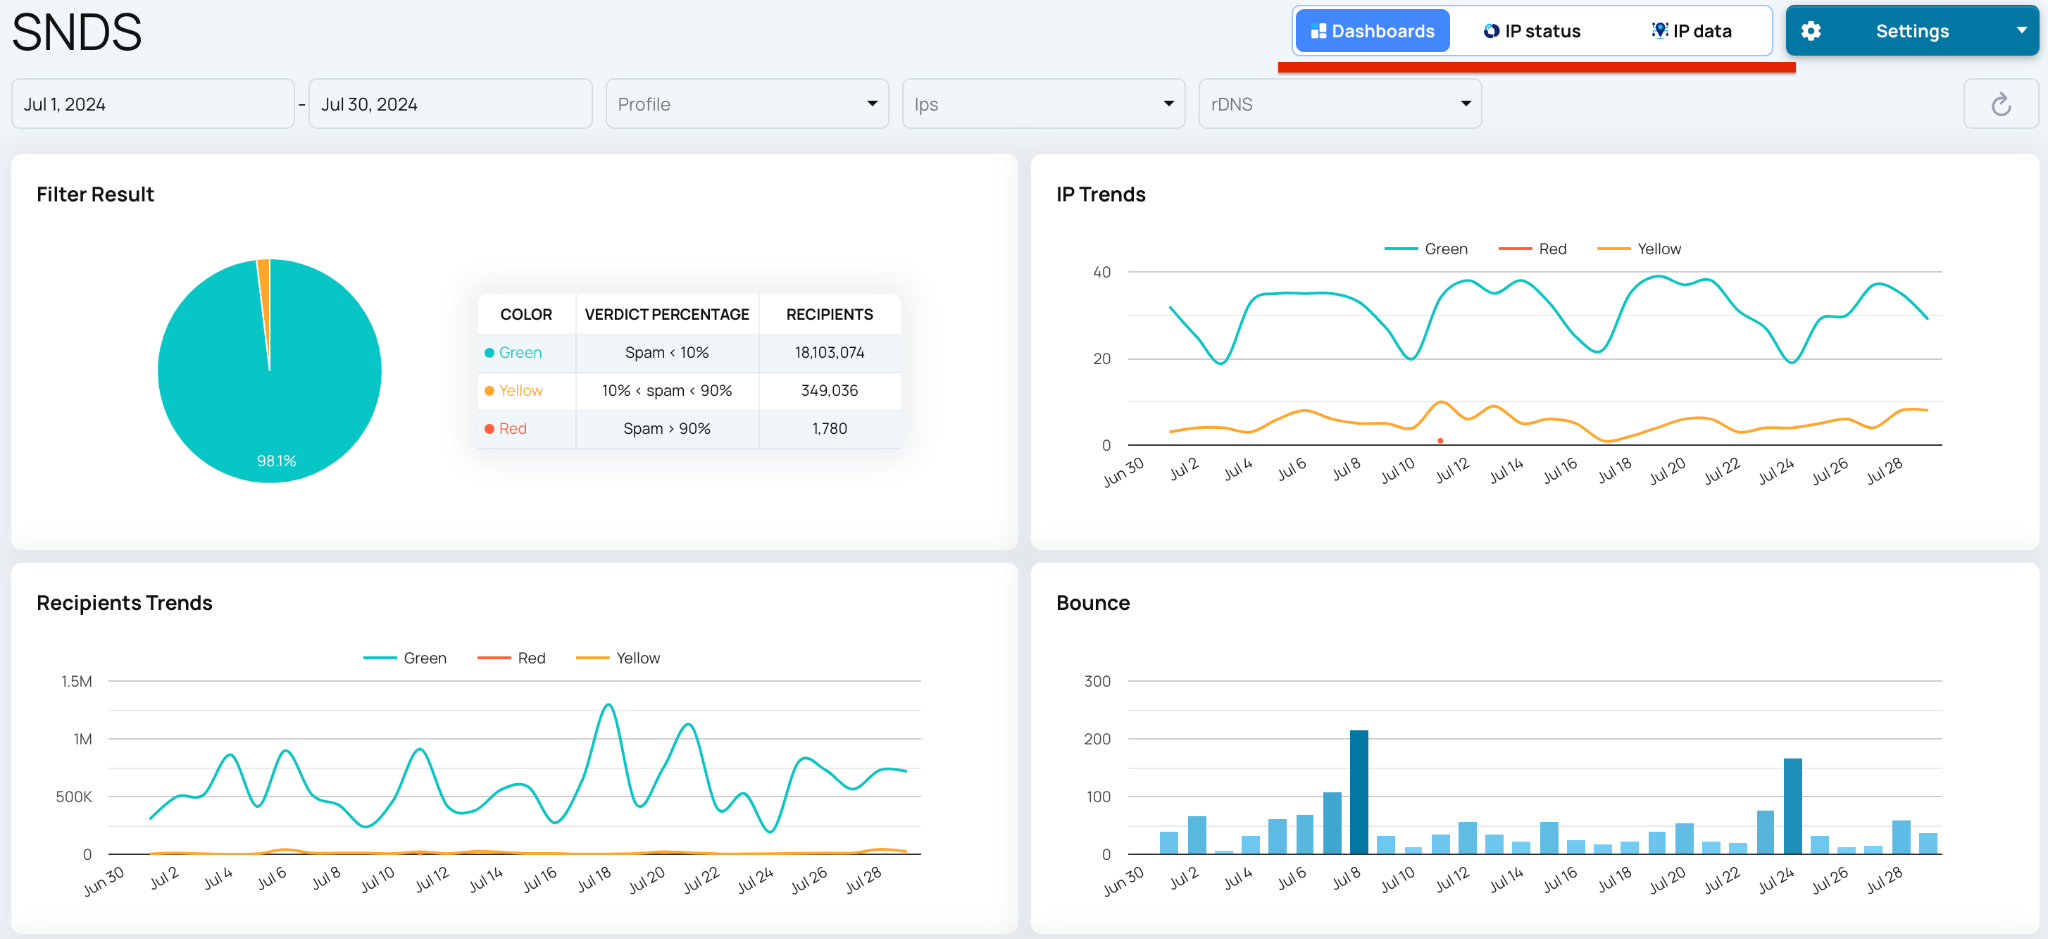Open the Profile dropdown
Image resolution: width=2048 pixels, height=939 pixels.
[x=747, y=104]
